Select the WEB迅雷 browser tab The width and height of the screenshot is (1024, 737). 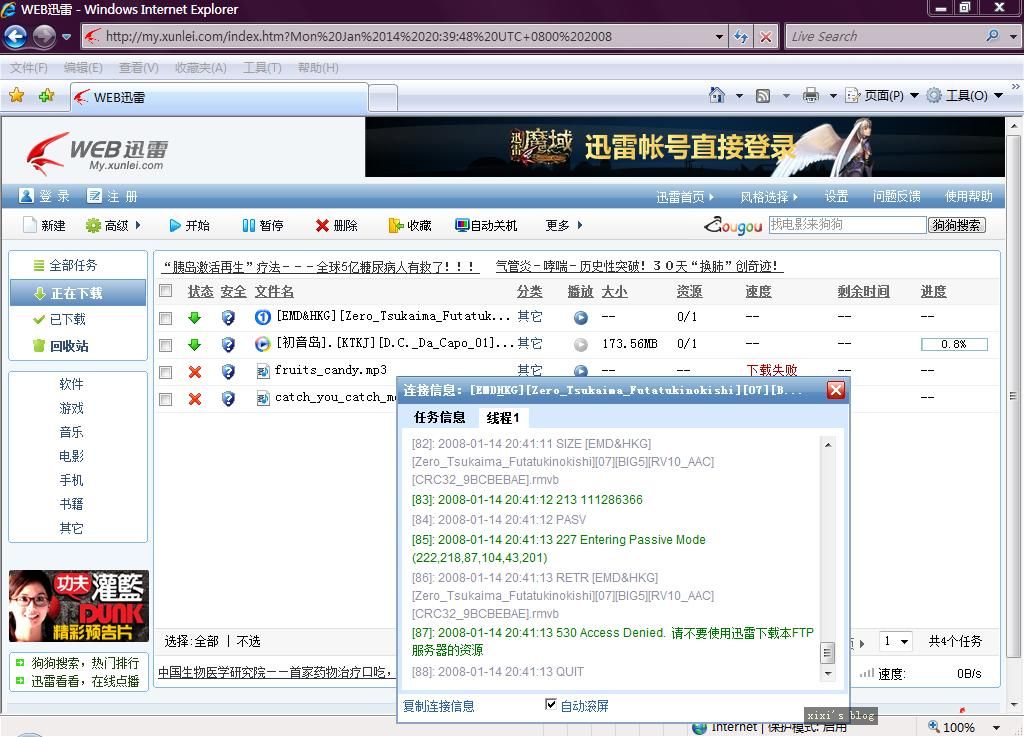(x=219, y=97)
